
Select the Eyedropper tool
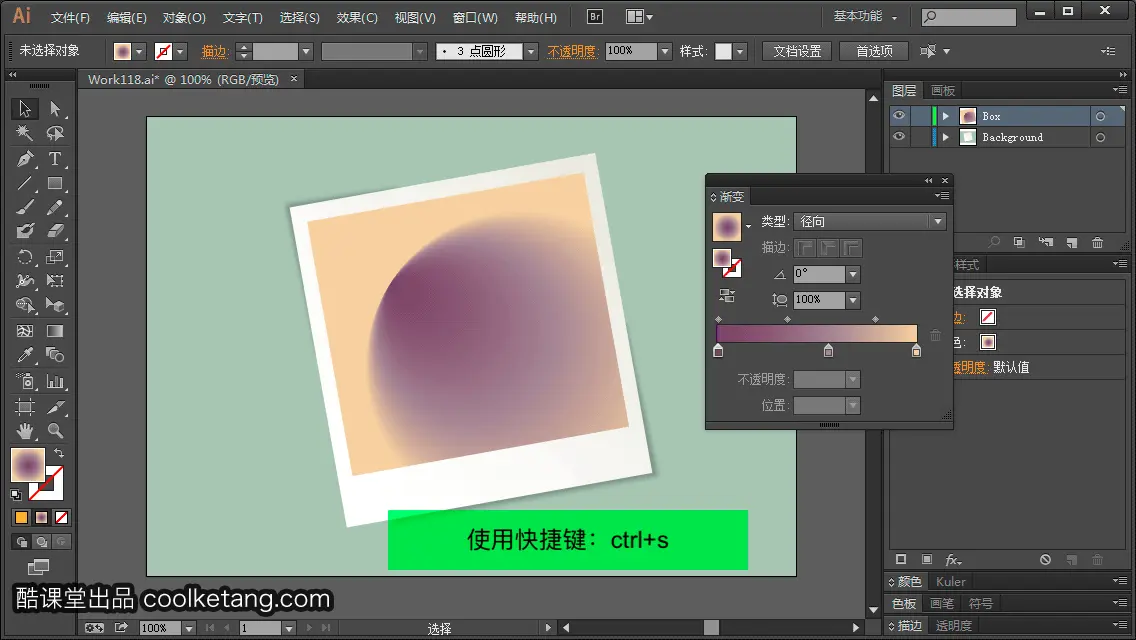point(25,355)
